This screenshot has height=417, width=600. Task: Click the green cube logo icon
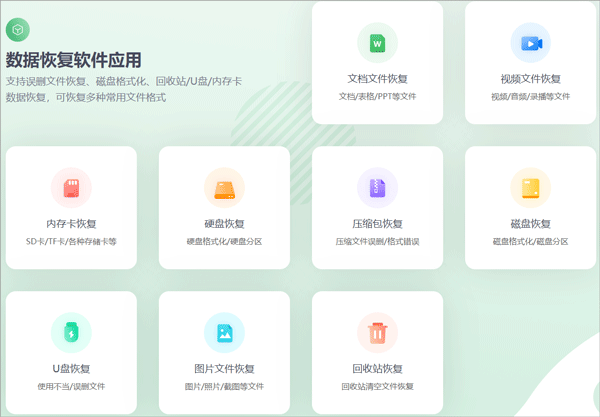click(x=18, y=29)
